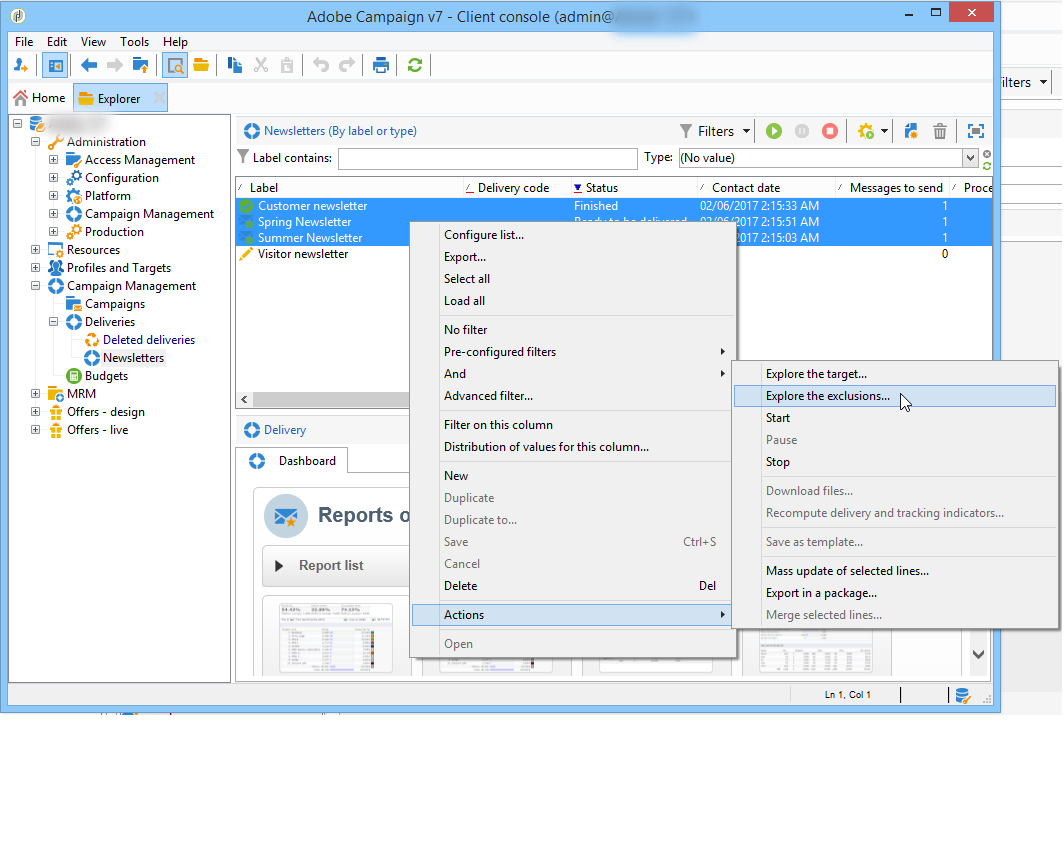Open the Tools menu

click(134, 42)
